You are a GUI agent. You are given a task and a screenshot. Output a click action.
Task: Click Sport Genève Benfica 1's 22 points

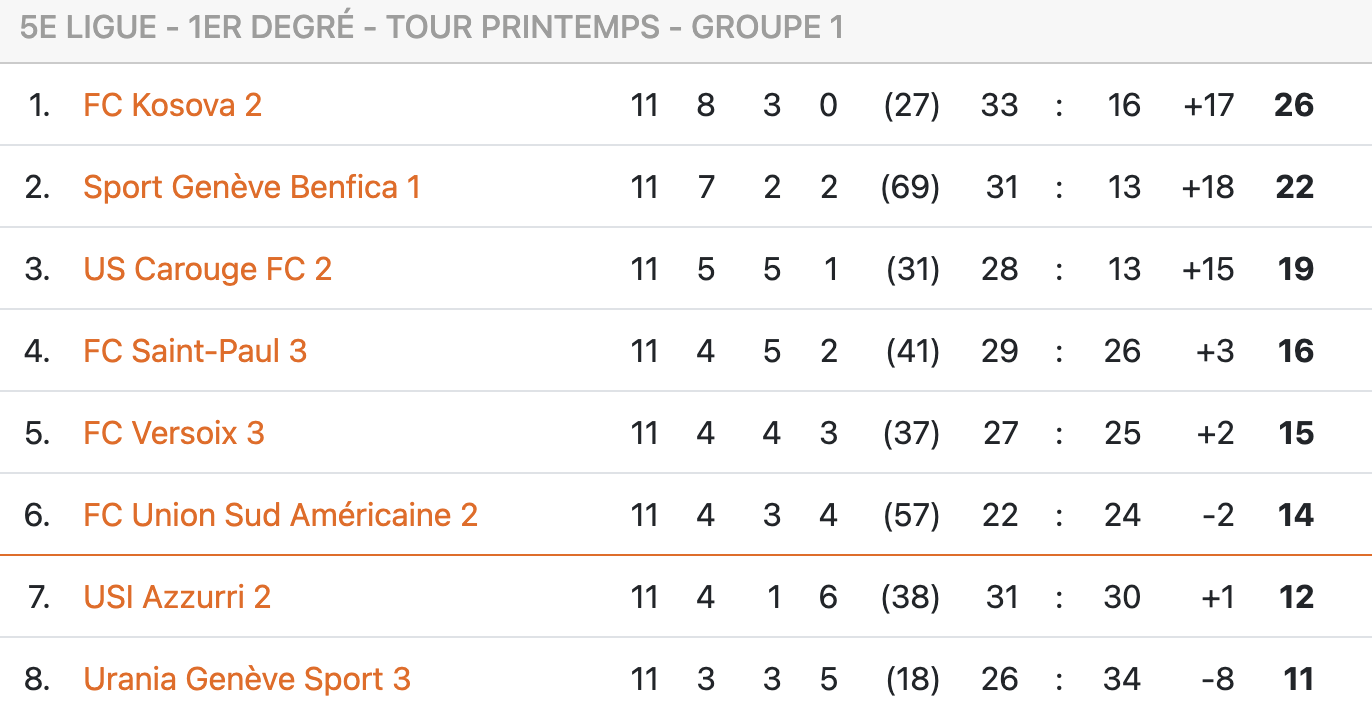point(1294,187)
